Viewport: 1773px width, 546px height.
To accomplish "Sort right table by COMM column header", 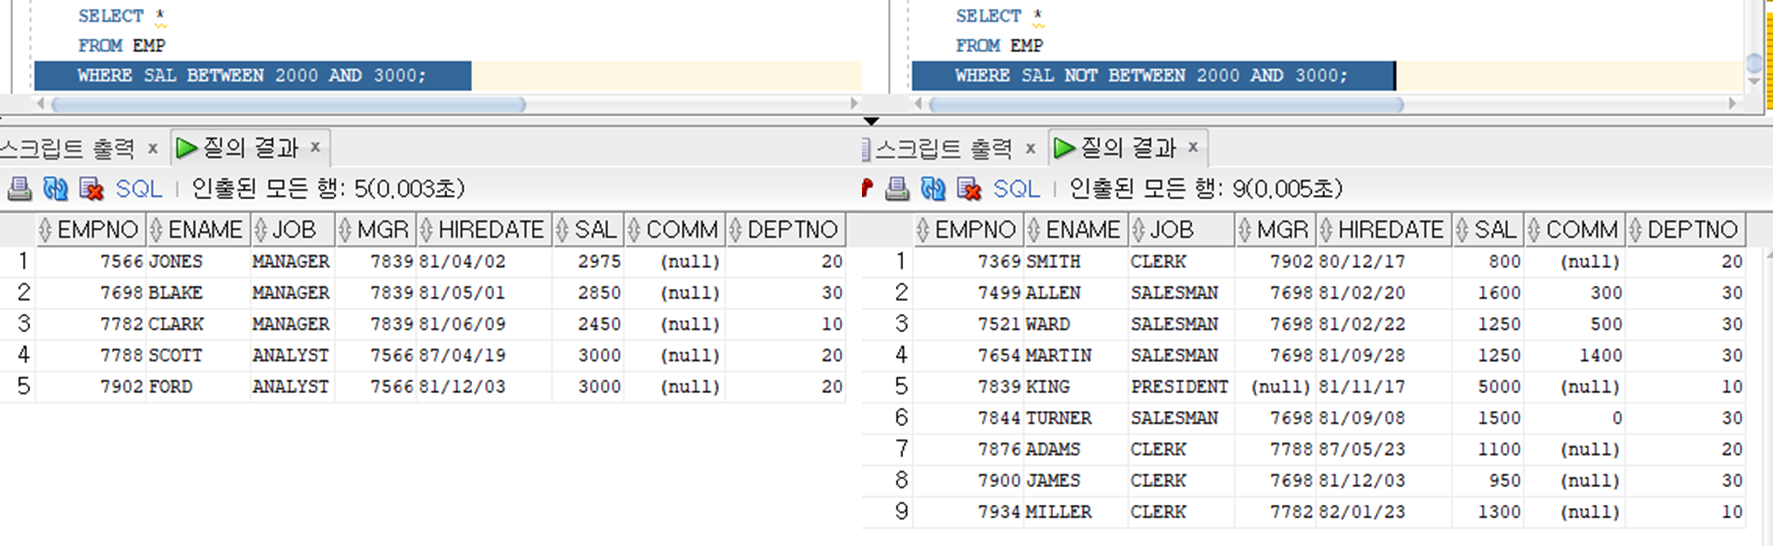I will pos(1574,229).
